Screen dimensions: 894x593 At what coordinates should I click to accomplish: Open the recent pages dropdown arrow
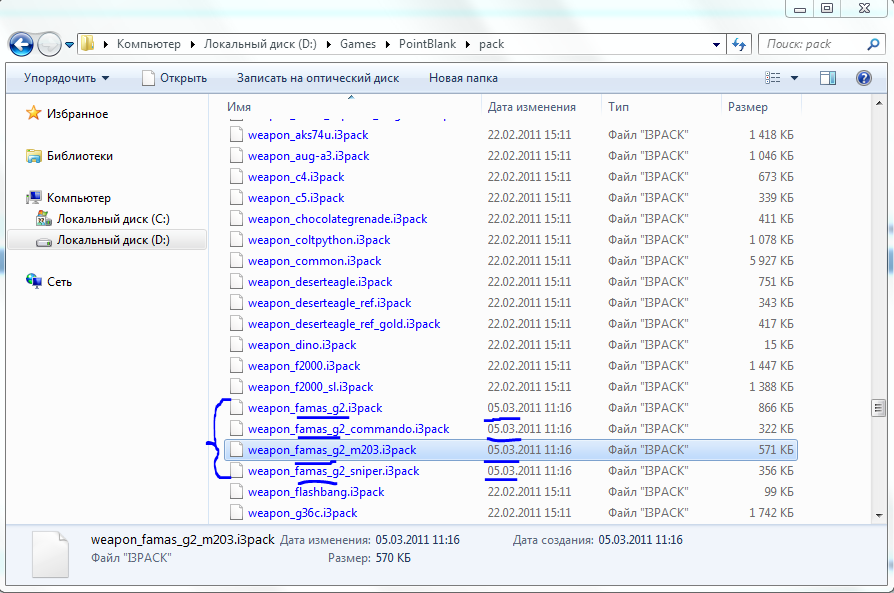point(69,44)
